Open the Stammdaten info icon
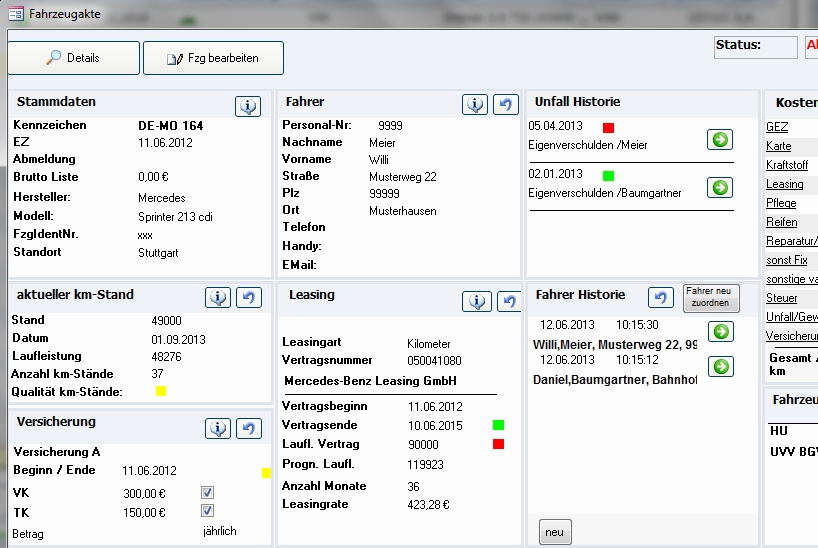Screen dimensions: 818x548 (x=248, y=106)
